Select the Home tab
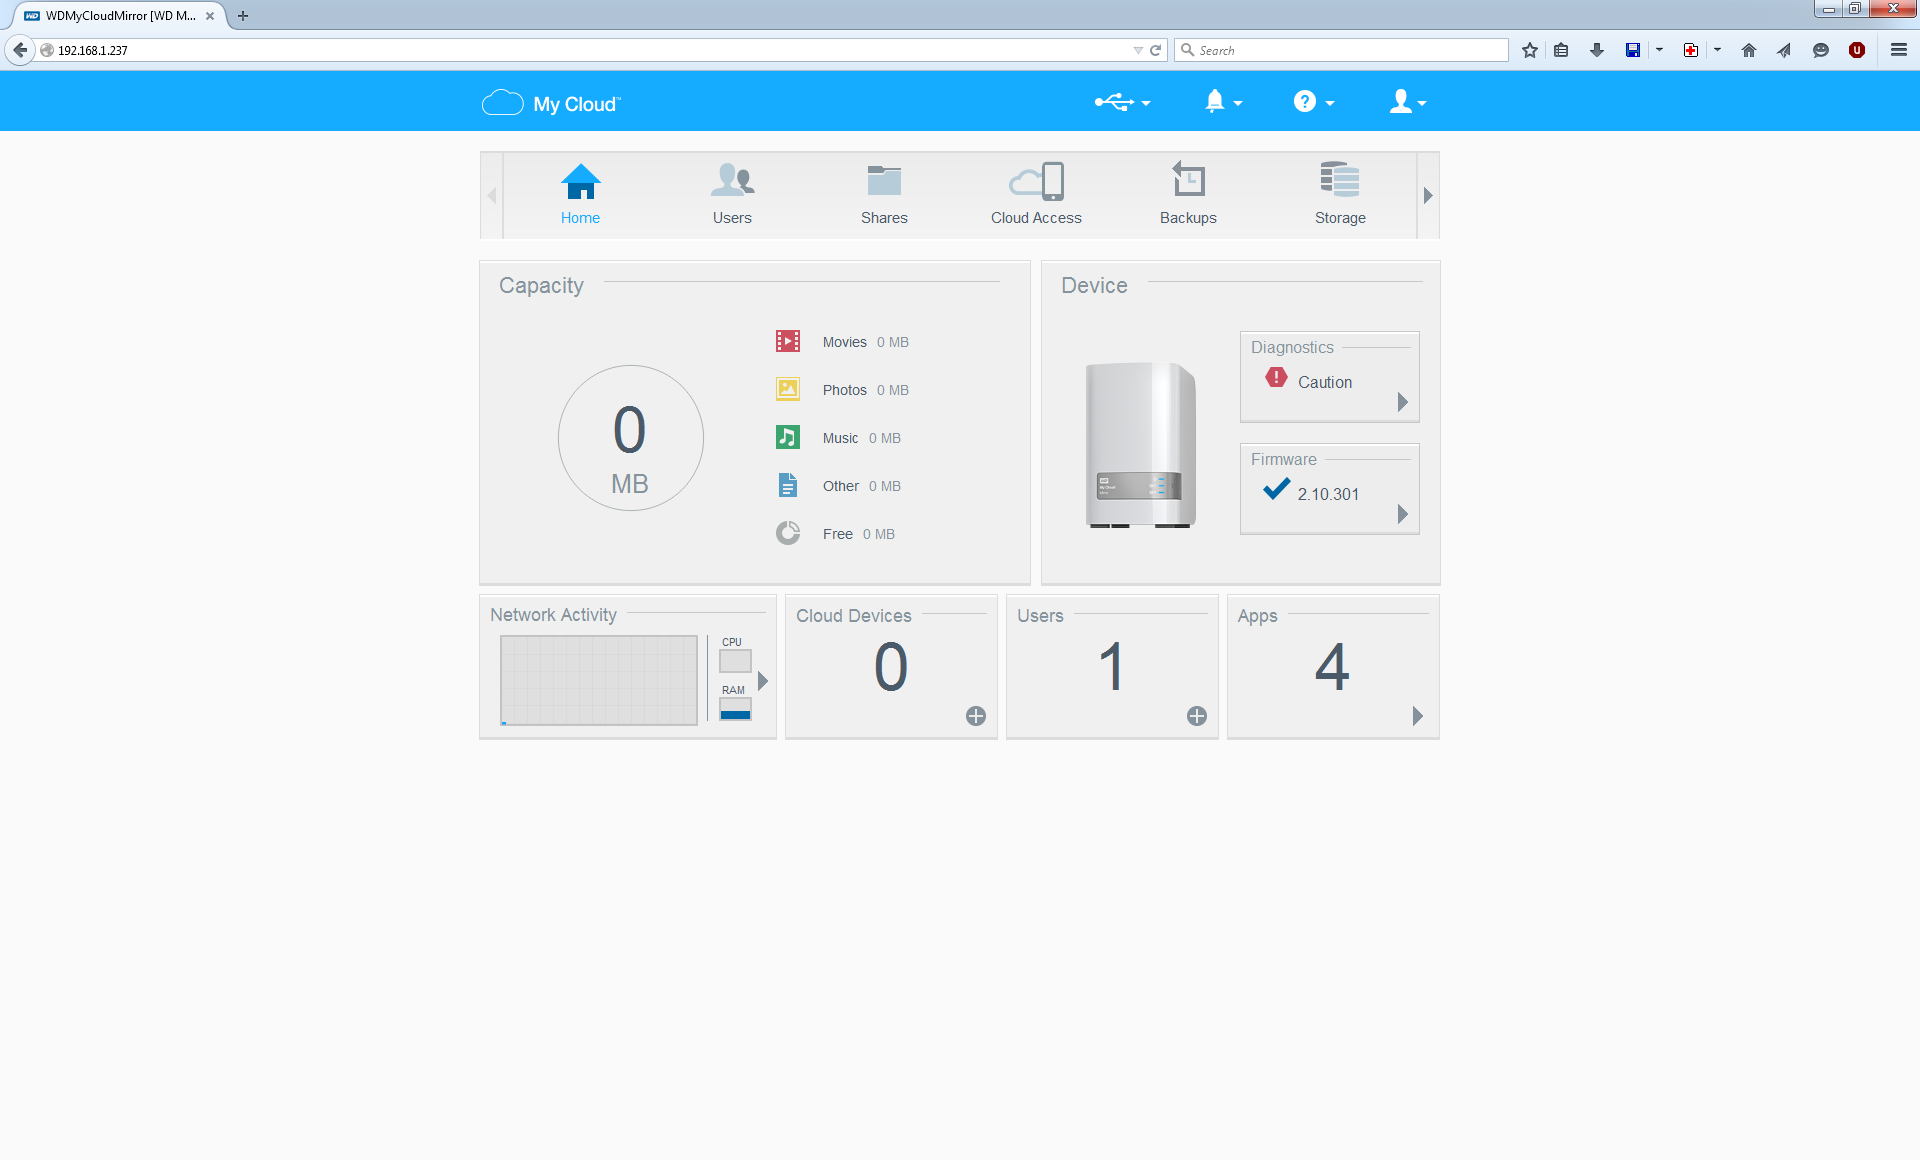Viewport: 1920px width, 1160px height. coord(581,193)
